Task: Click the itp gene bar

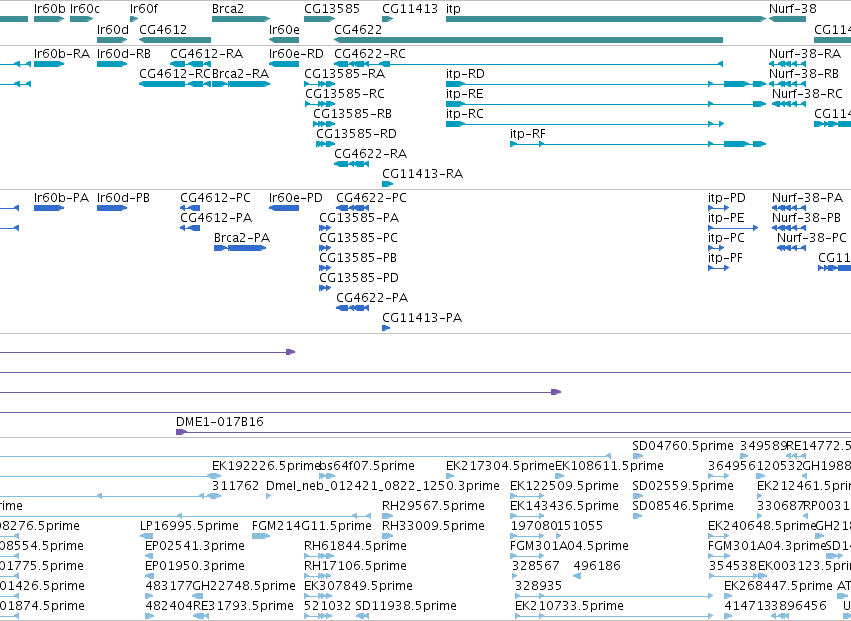Action: click(x=606, y=20)
